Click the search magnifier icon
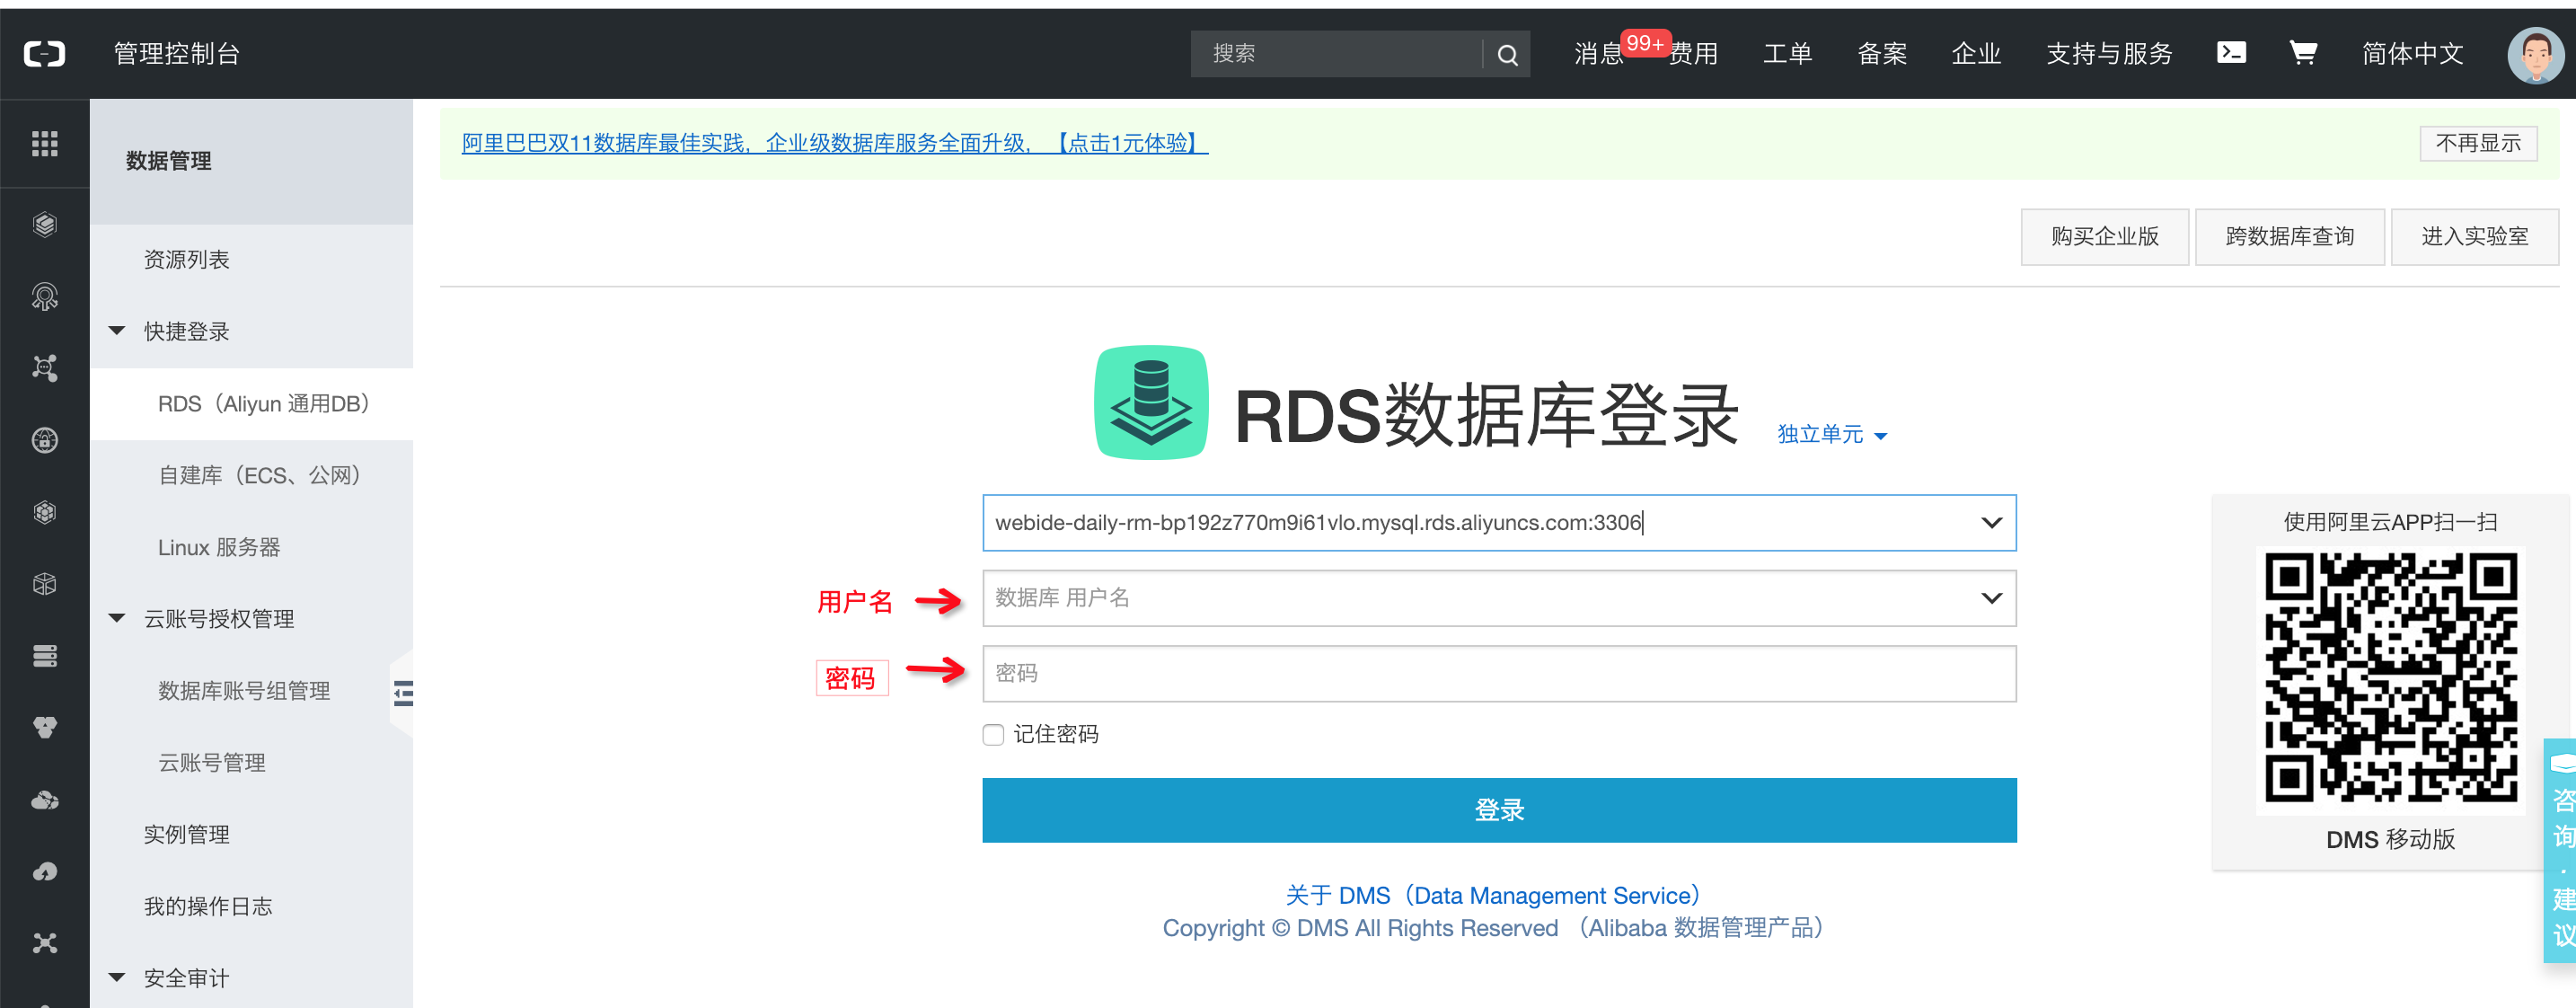 pos(1506,54)
